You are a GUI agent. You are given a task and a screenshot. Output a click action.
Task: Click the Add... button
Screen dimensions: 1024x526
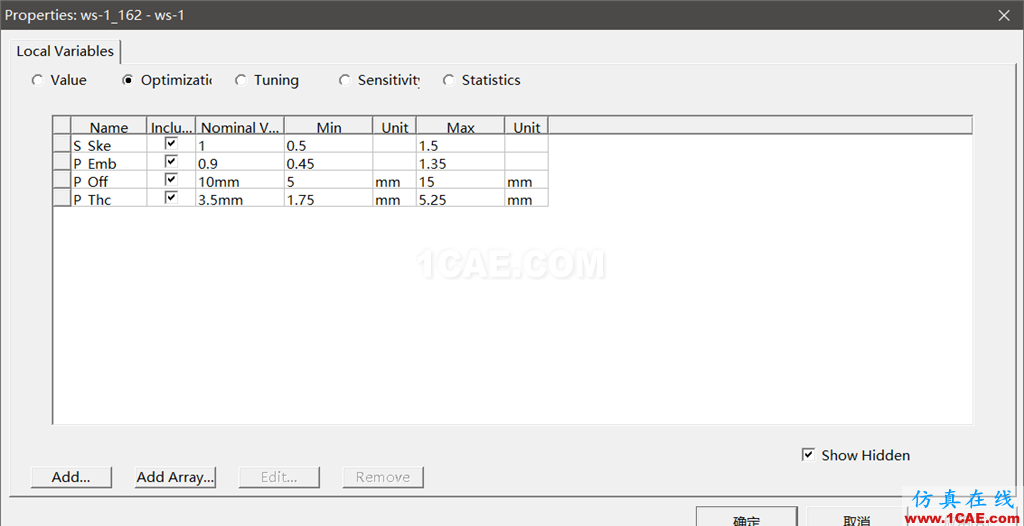coord(71,477)
